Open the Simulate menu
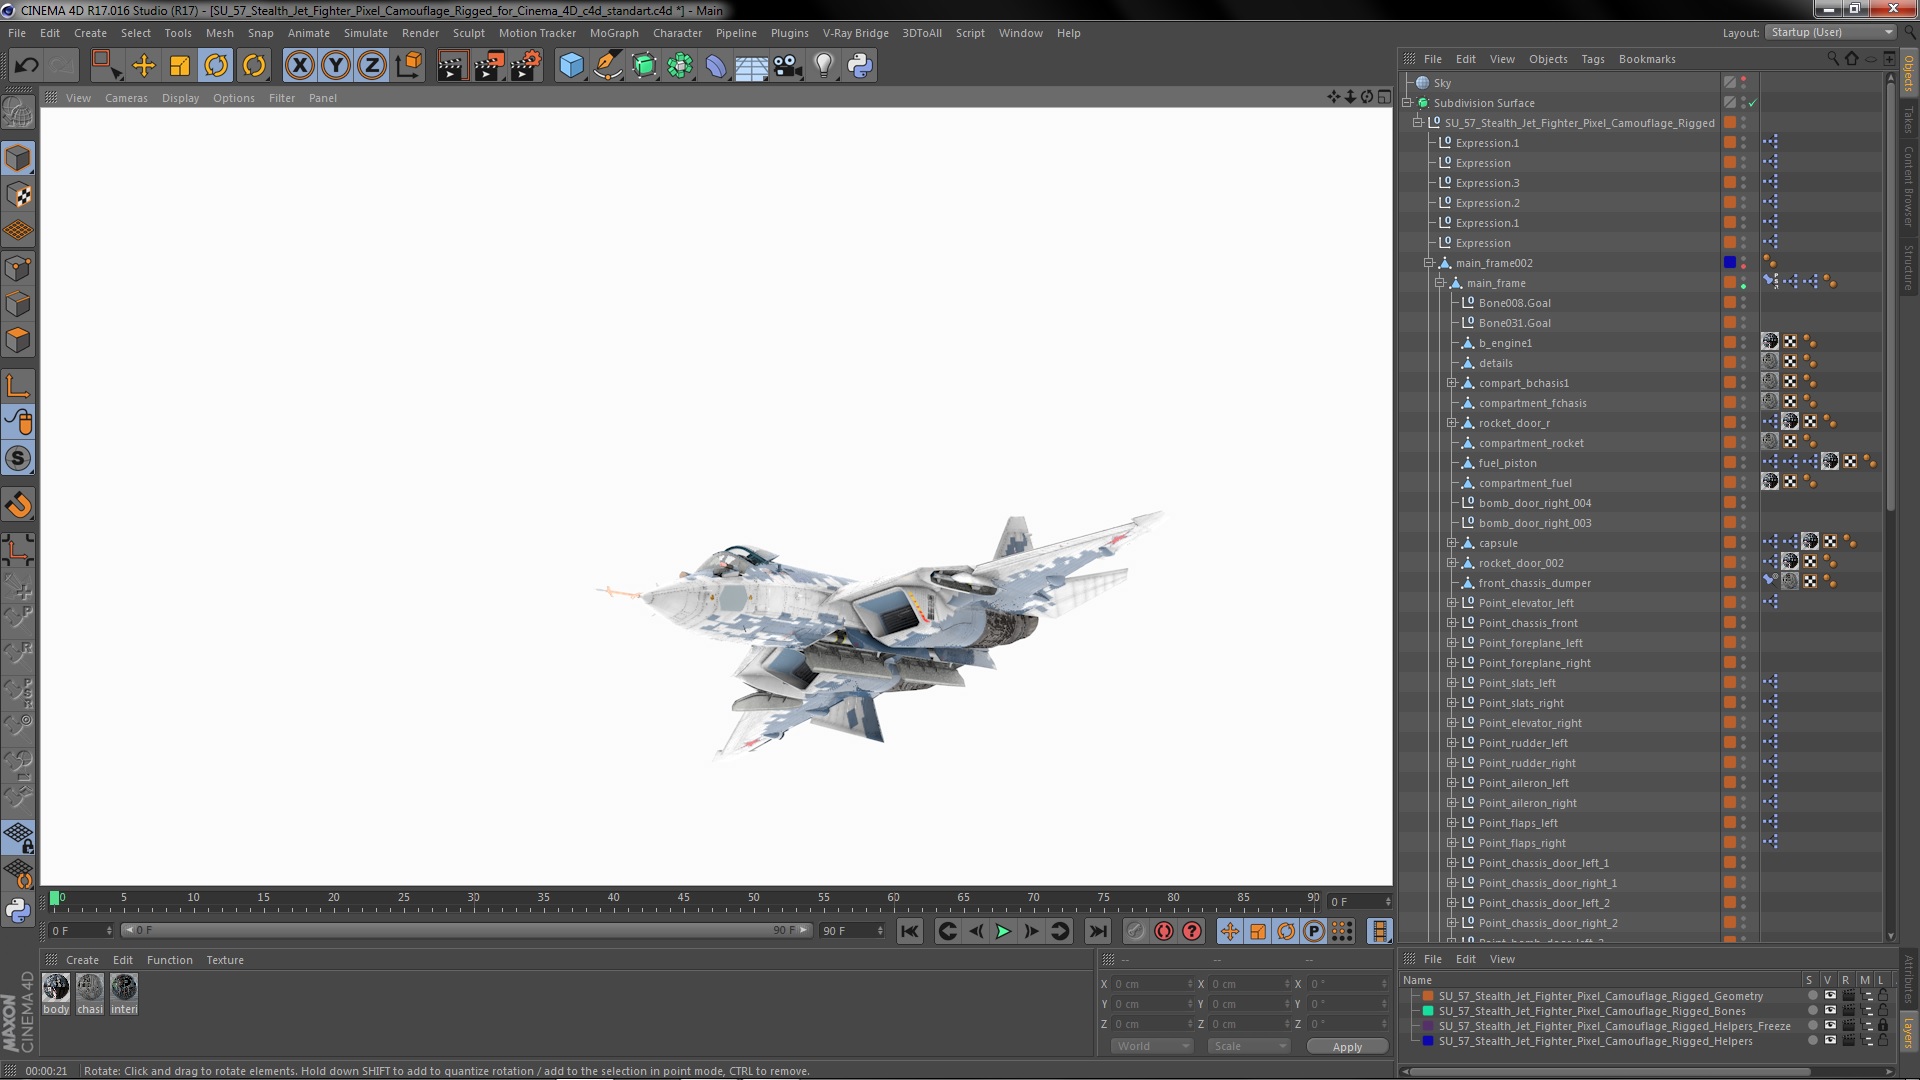This screenshot has width=1920, height=1080. (366, 33)
